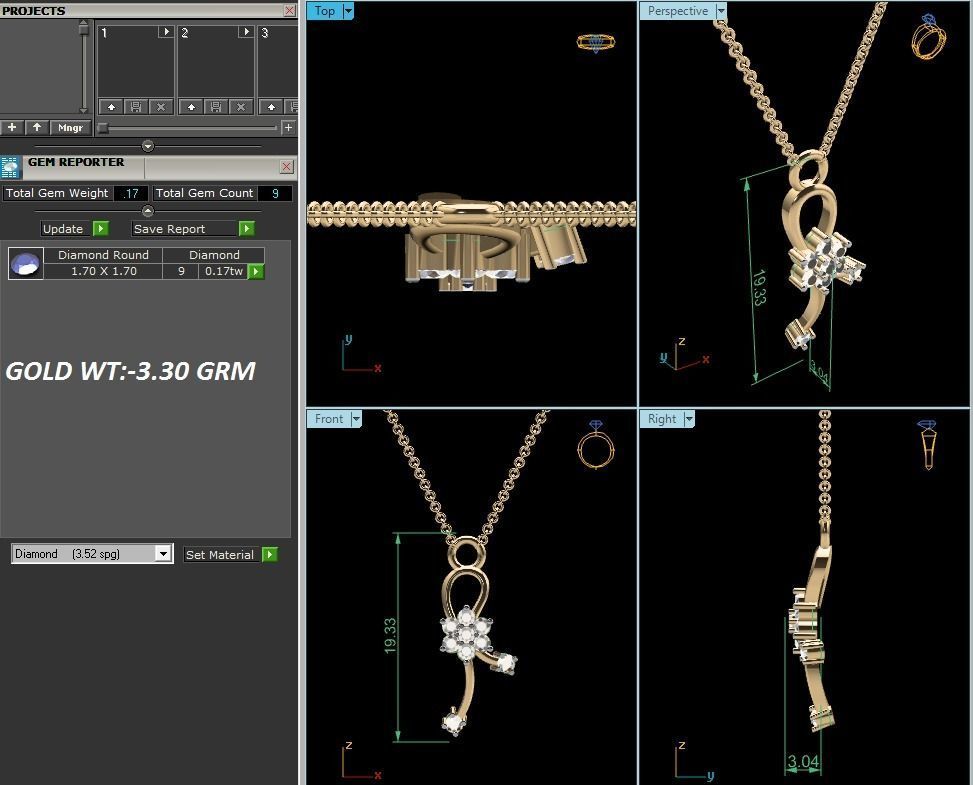Click the Gem Reporter panel icon
Viewport: 973px width, 785px height.
[10, 168]
